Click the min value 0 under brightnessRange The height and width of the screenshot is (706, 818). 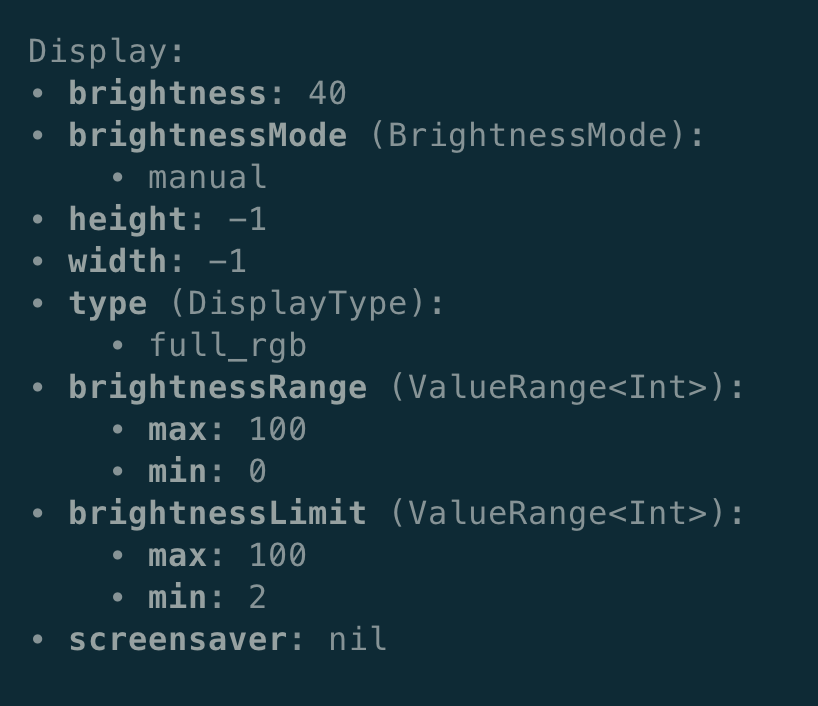click(x=257, y=471)
